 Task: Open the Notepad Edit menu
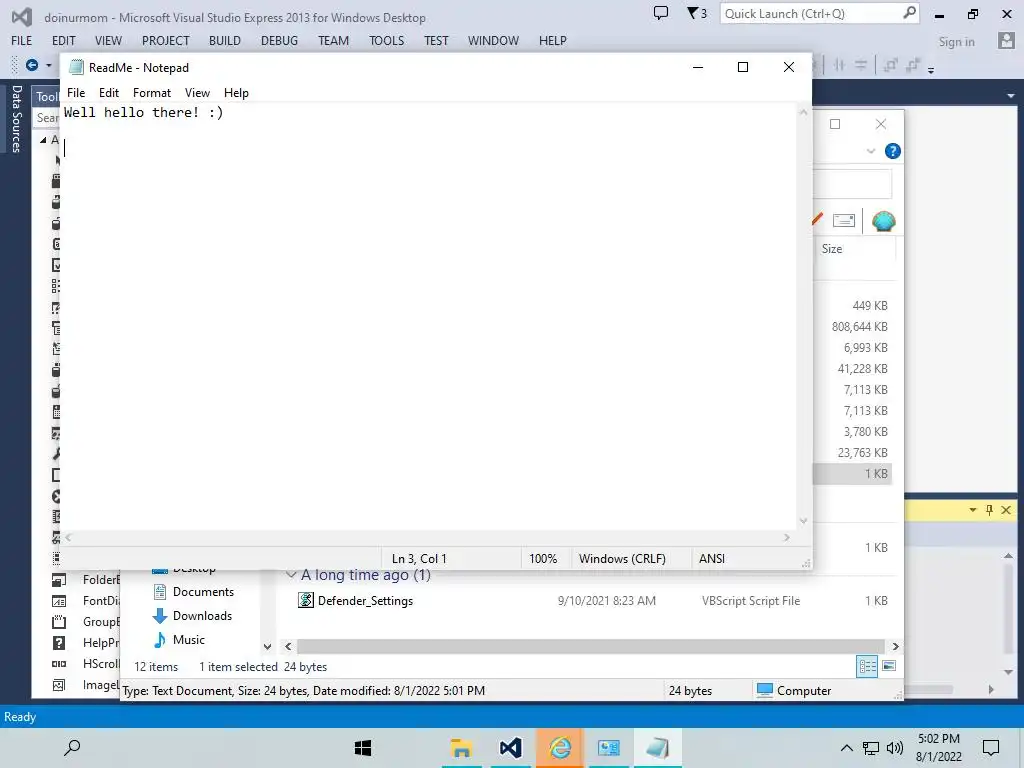[108, 93]
